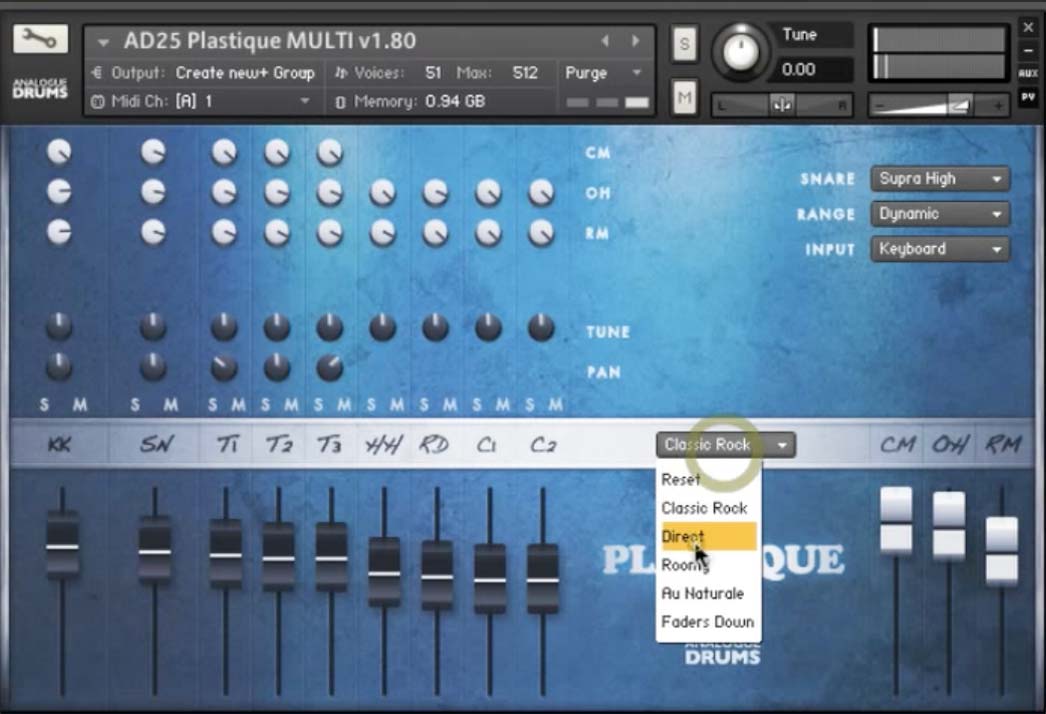Mute the T1 tom channel

[239, 404]
